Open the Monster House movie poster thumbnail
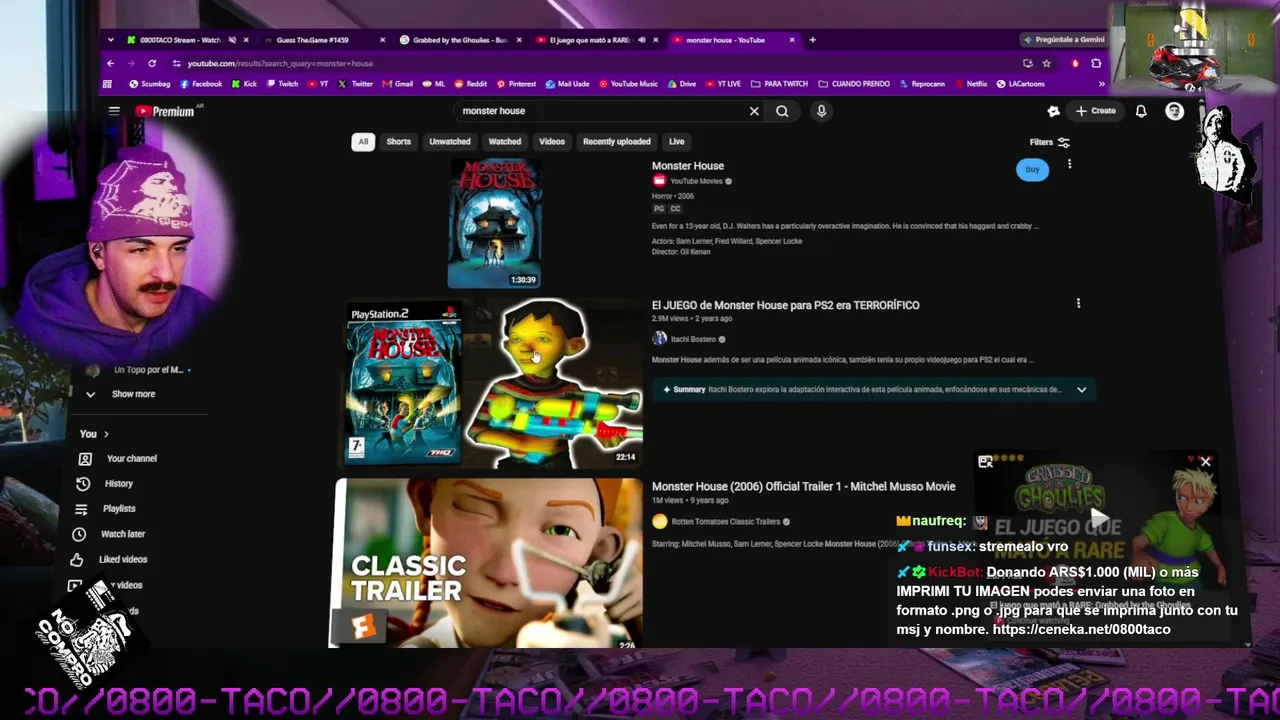Screen dimensions: 1280x720 point(495,224)
